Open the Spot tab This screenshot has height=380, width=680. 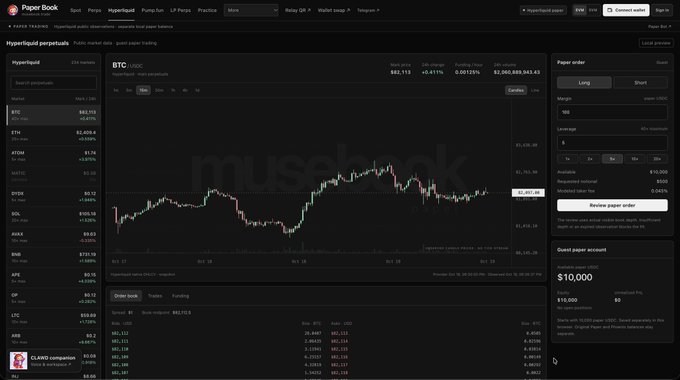[x=75, y=10]
